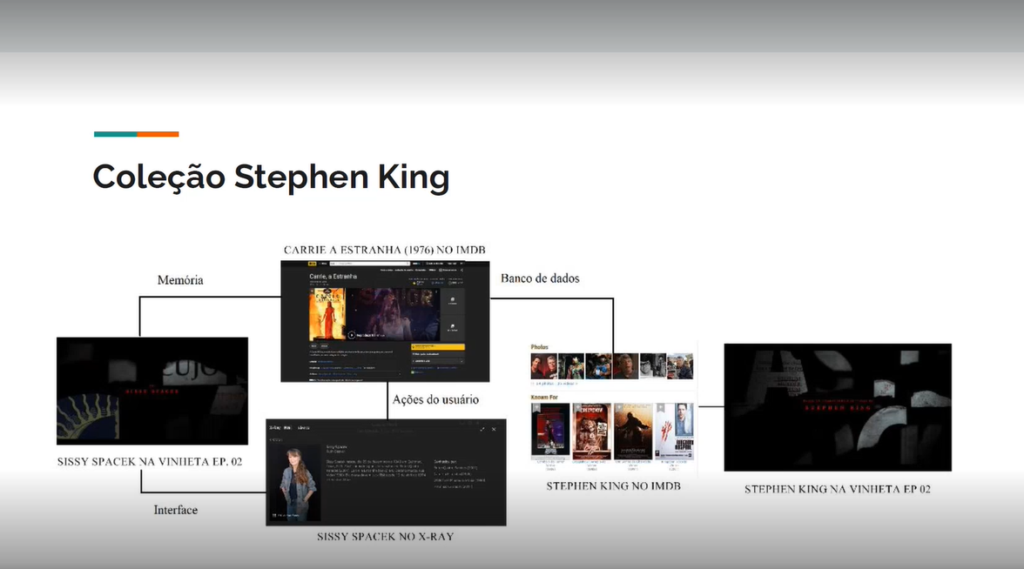The image size is (1024, 569).
Task: Click the 'Ações do usuário' label
Action: 436,399
